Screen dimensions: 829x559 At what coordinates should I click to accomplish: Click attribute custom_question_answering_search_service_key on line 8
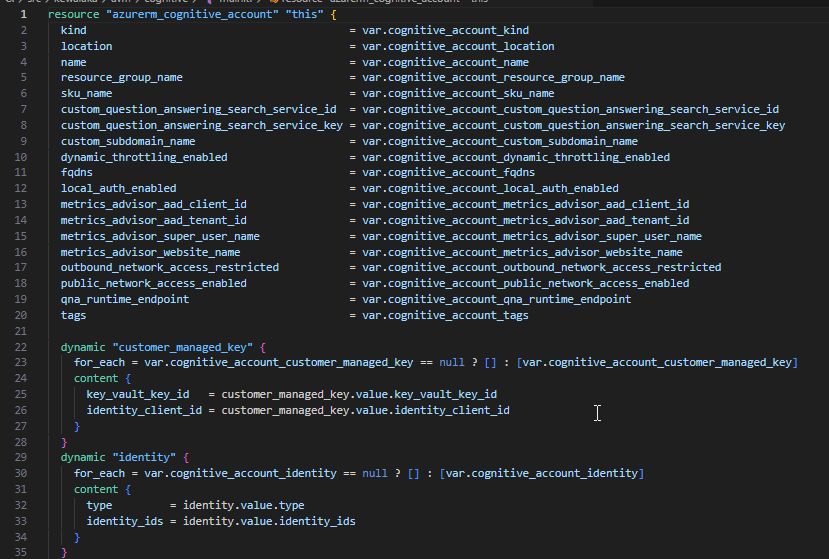pos(202,125)
